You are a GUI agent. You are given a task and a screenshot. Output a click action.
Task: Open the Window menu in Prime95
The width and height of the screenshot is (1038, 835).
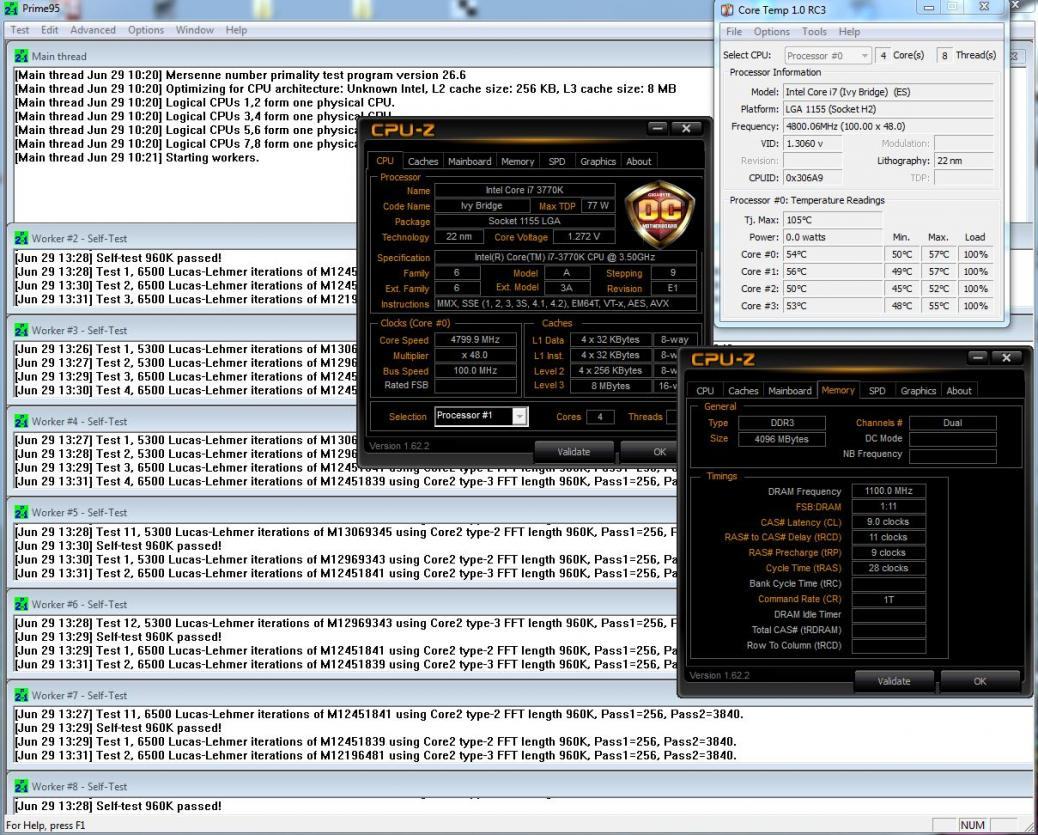click(195, 30)
